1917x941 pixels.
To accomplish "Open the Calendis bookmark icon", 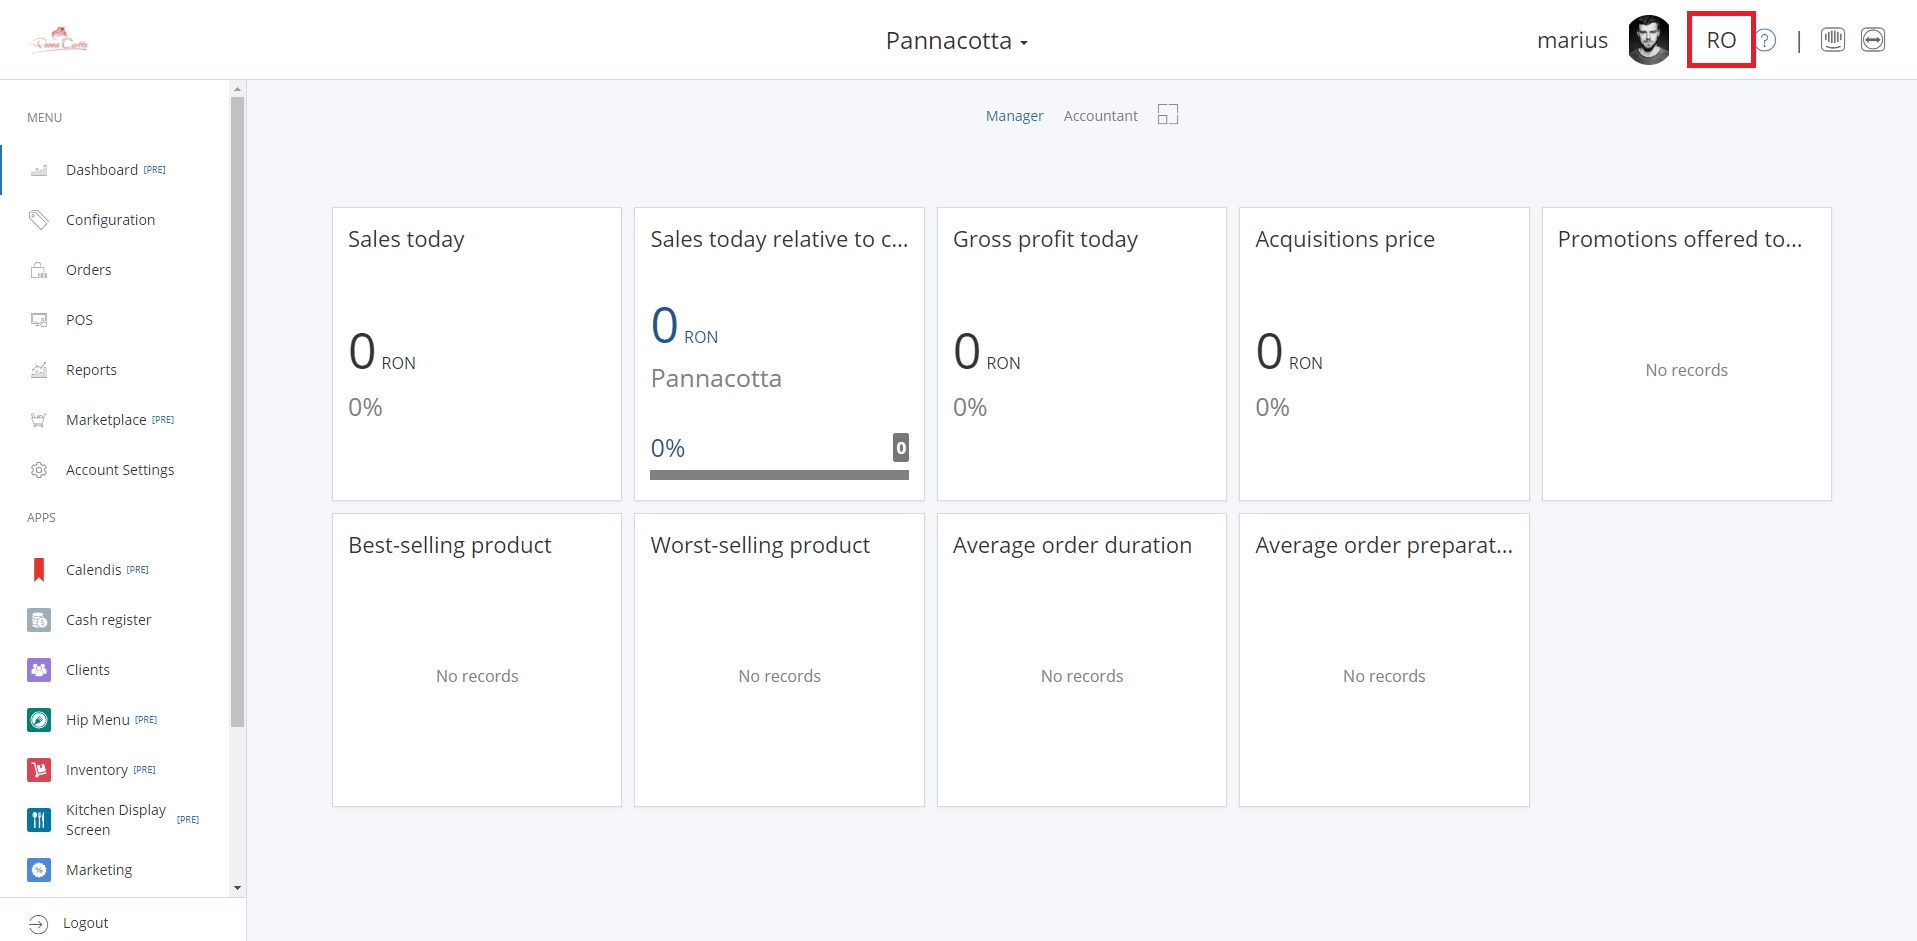I will click(39, 570).
